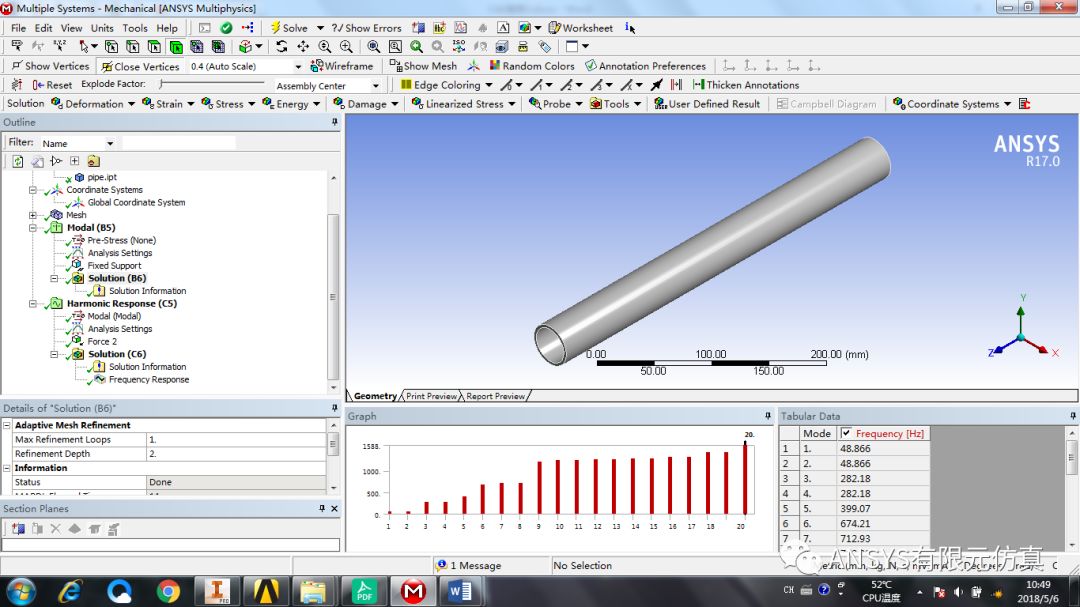
Task: Switch to the Print Preview tab
Action: coord(429,395)
